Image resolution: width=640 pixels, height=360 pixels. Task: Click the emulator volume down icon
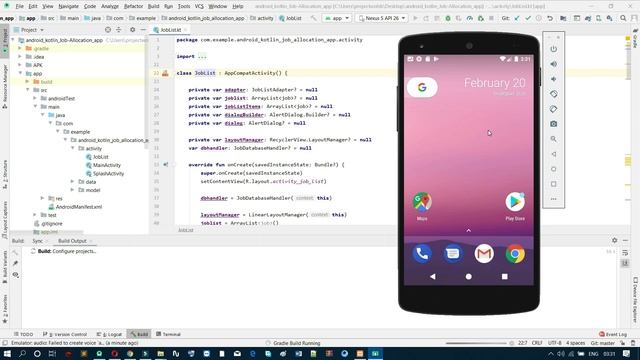[x=553, y=79]
